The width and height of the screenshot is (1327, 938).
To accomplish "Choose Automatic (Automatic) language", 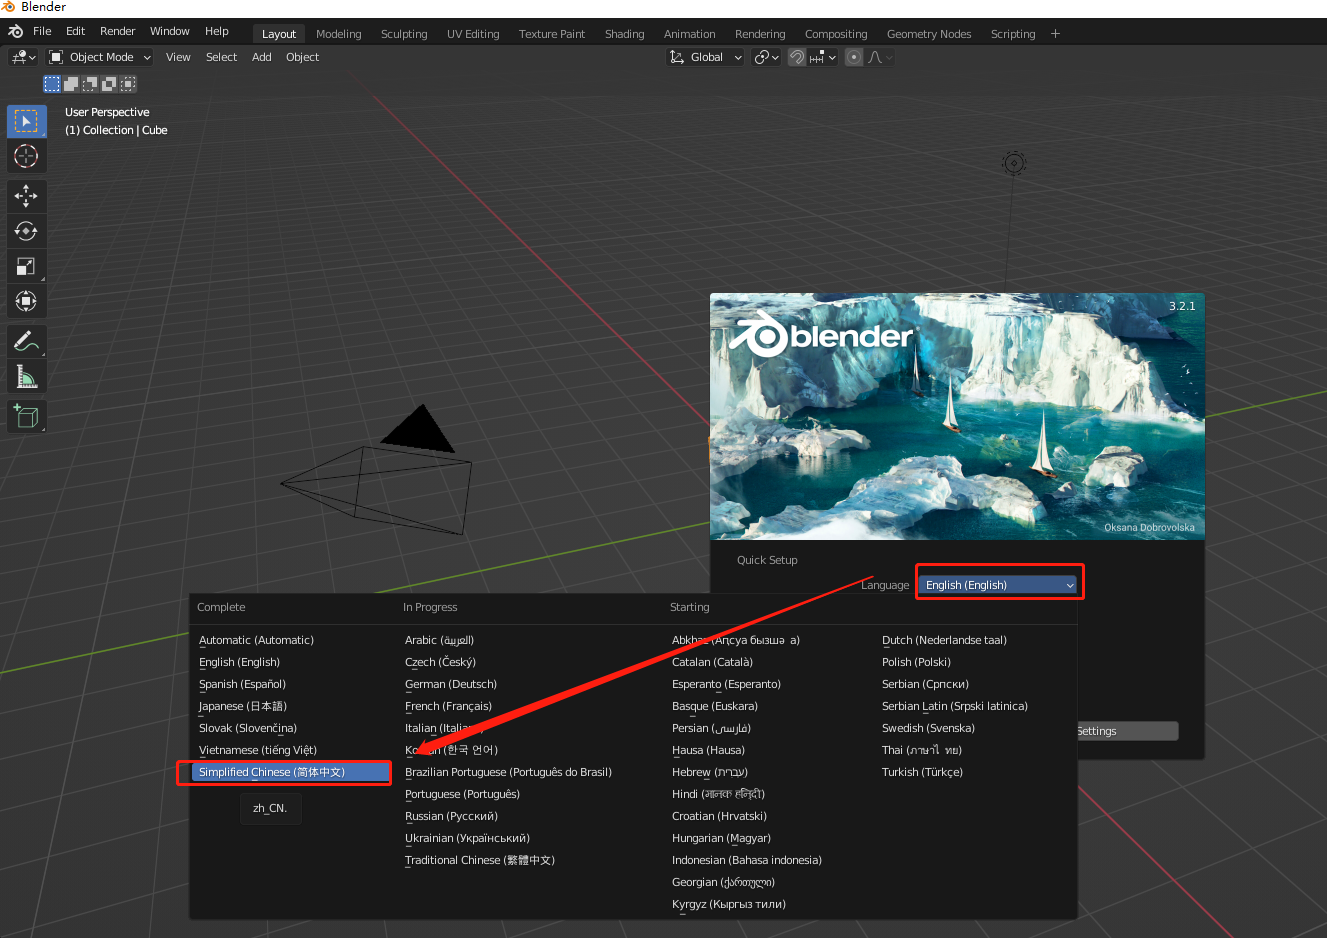I will click(x=256, y=640).
